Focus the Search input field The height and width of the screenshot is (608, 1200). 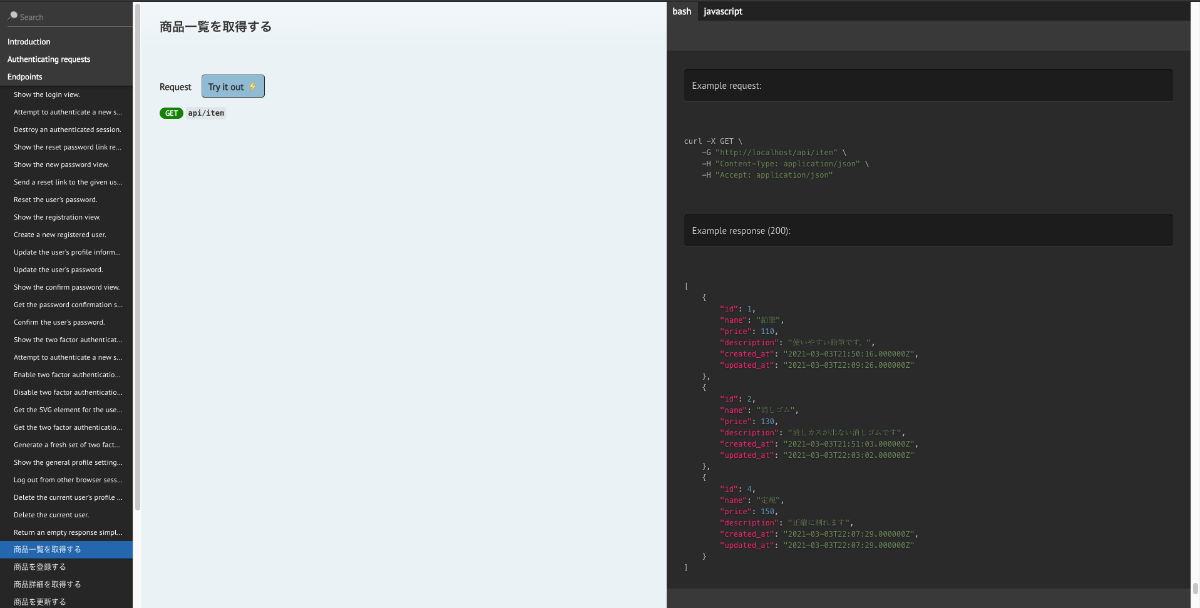pos(72,17)
